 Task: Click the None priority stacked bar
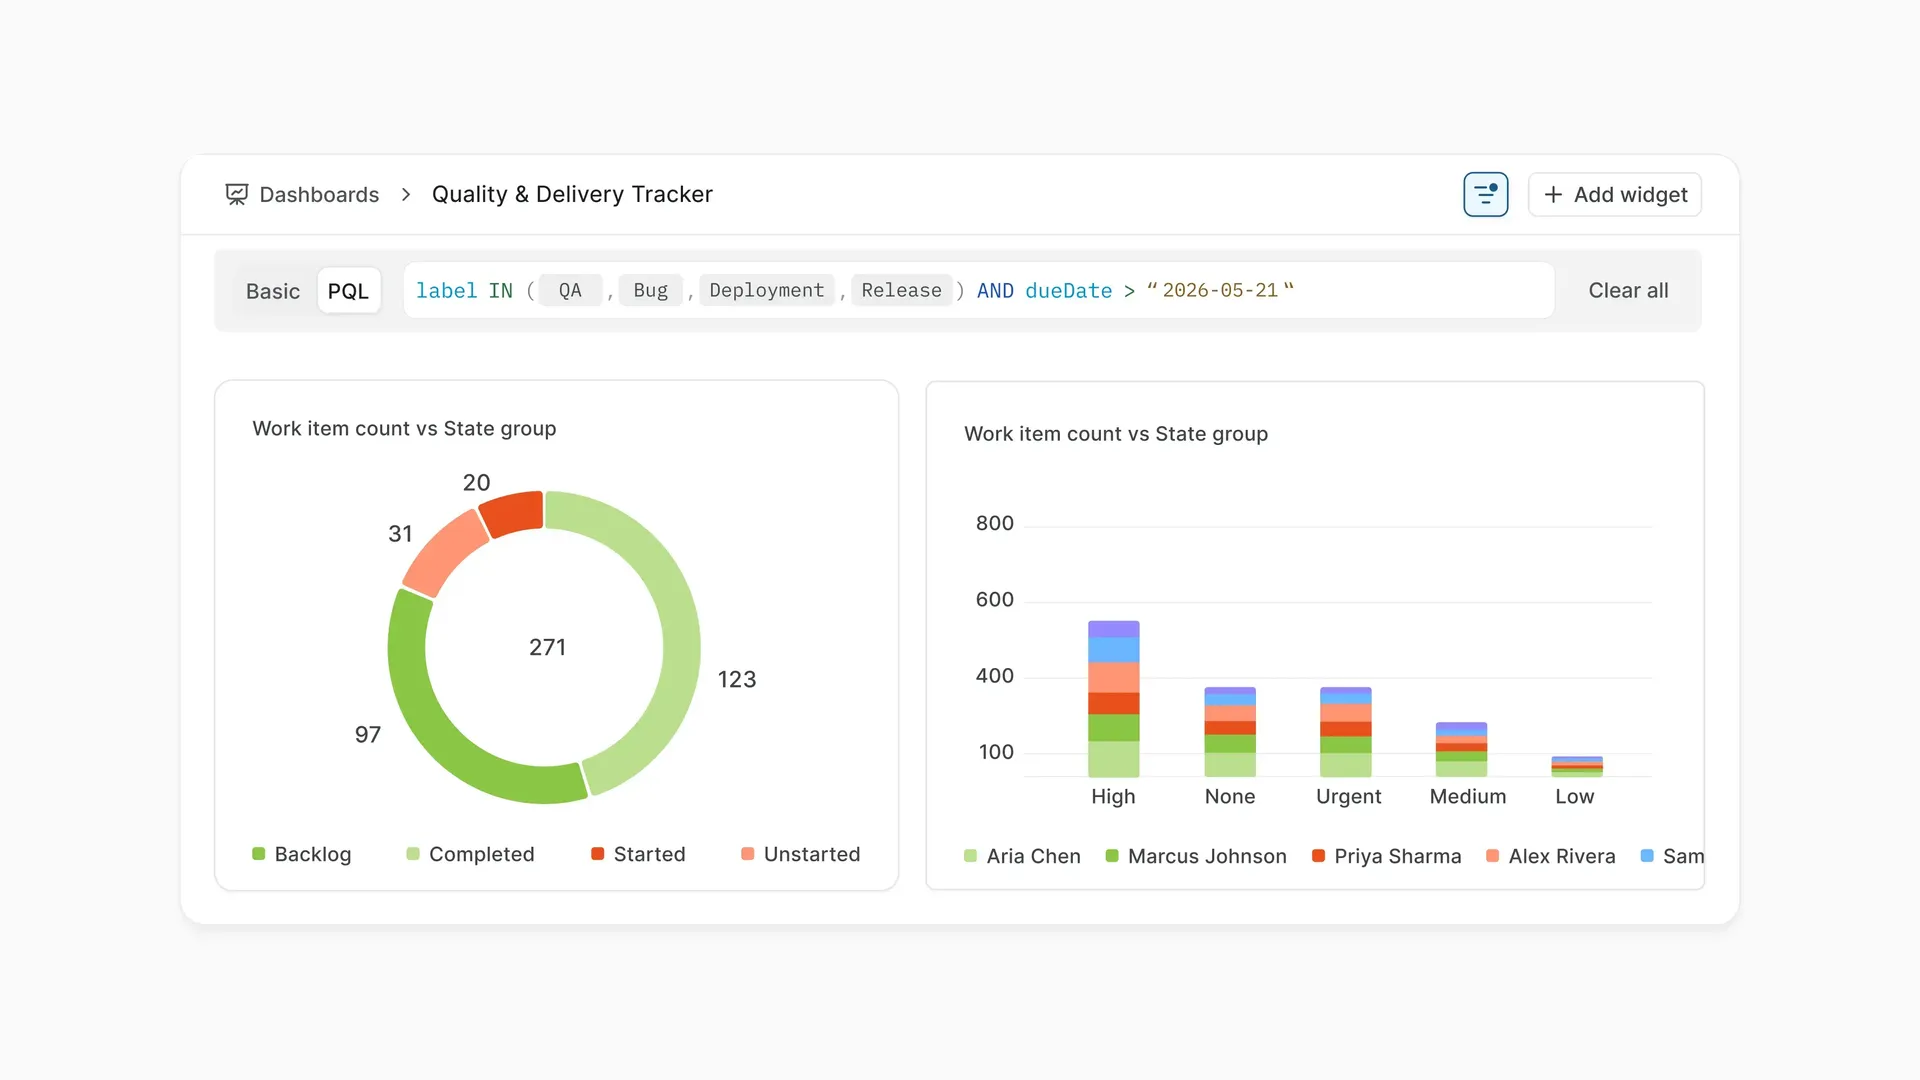pyautogui.click(x=1230, y=732)
